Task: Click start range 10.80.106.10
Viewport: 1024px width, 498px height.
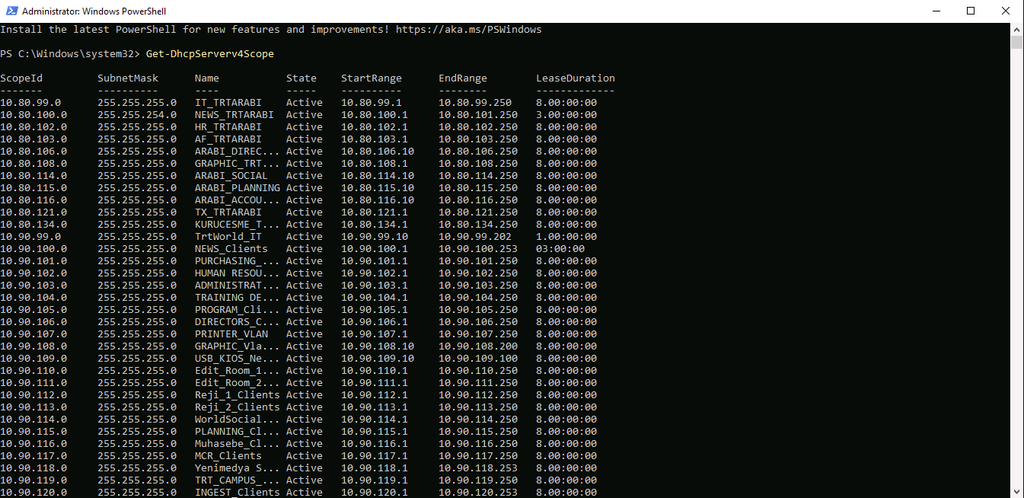Action: click(x=377, y=151)
